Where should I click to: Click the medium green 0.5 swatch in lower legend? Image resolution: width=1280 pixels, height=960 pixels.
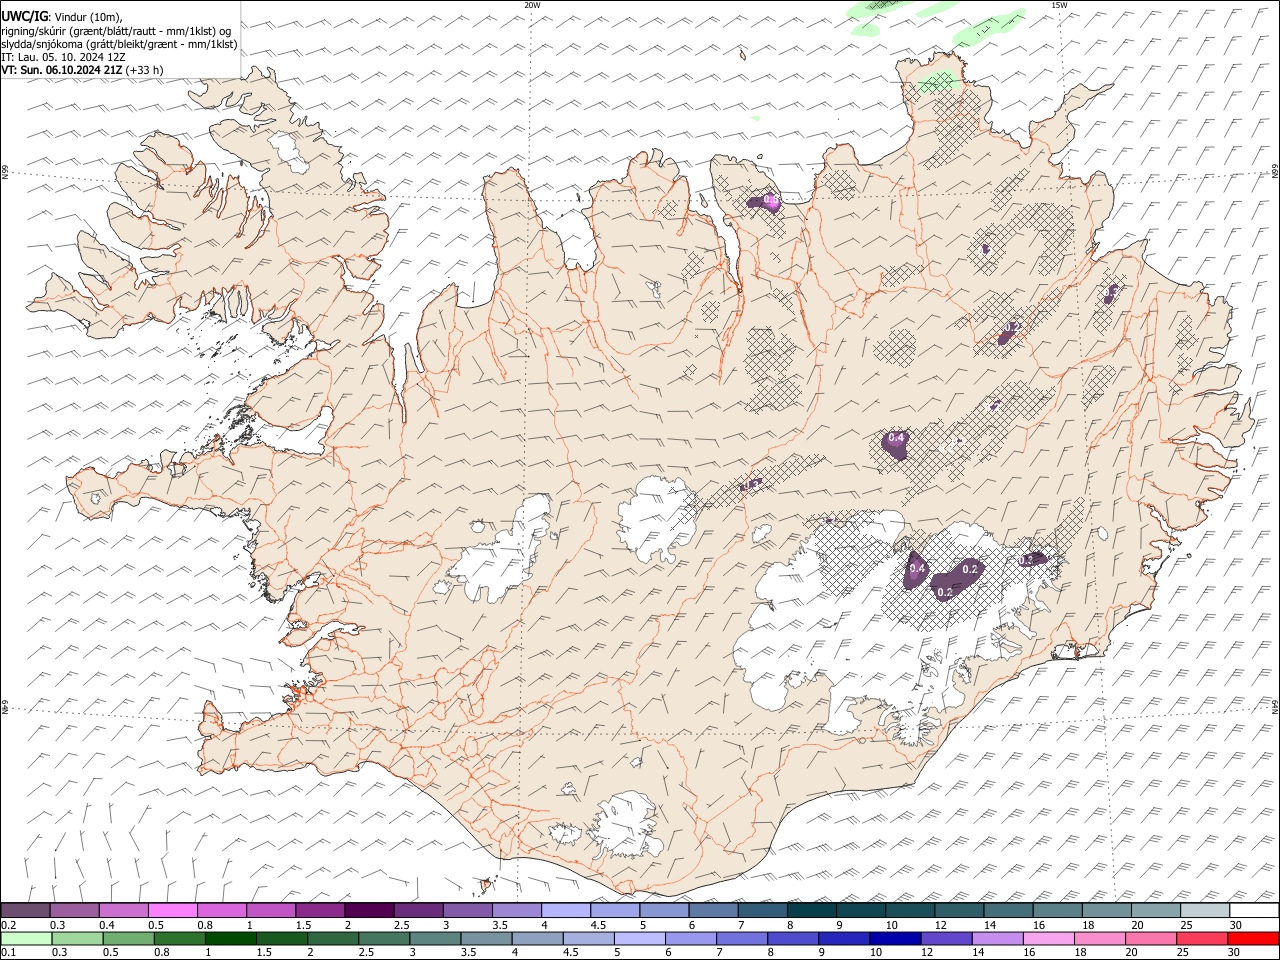pyautogui.click(x=128, y=938)
